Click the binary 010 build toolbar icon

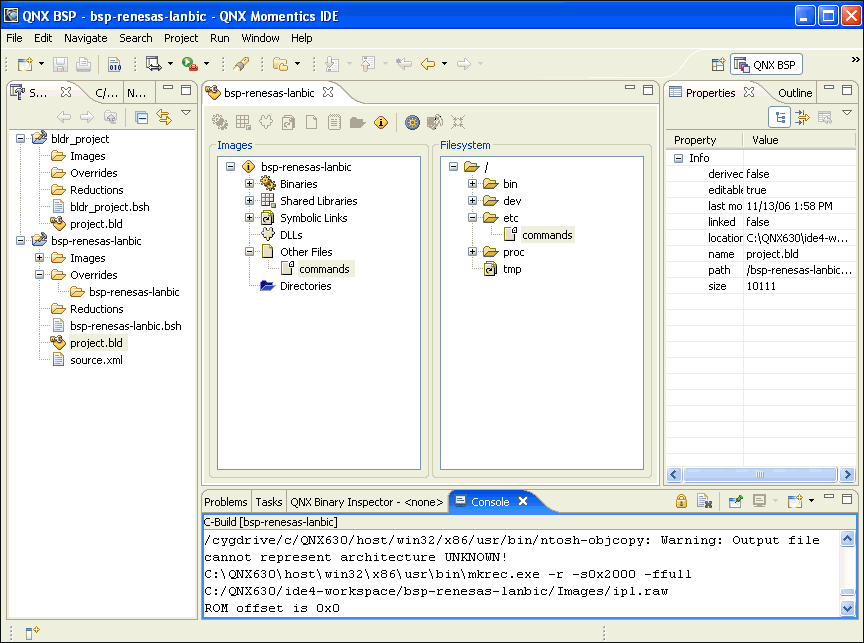[x=114, y=64]
